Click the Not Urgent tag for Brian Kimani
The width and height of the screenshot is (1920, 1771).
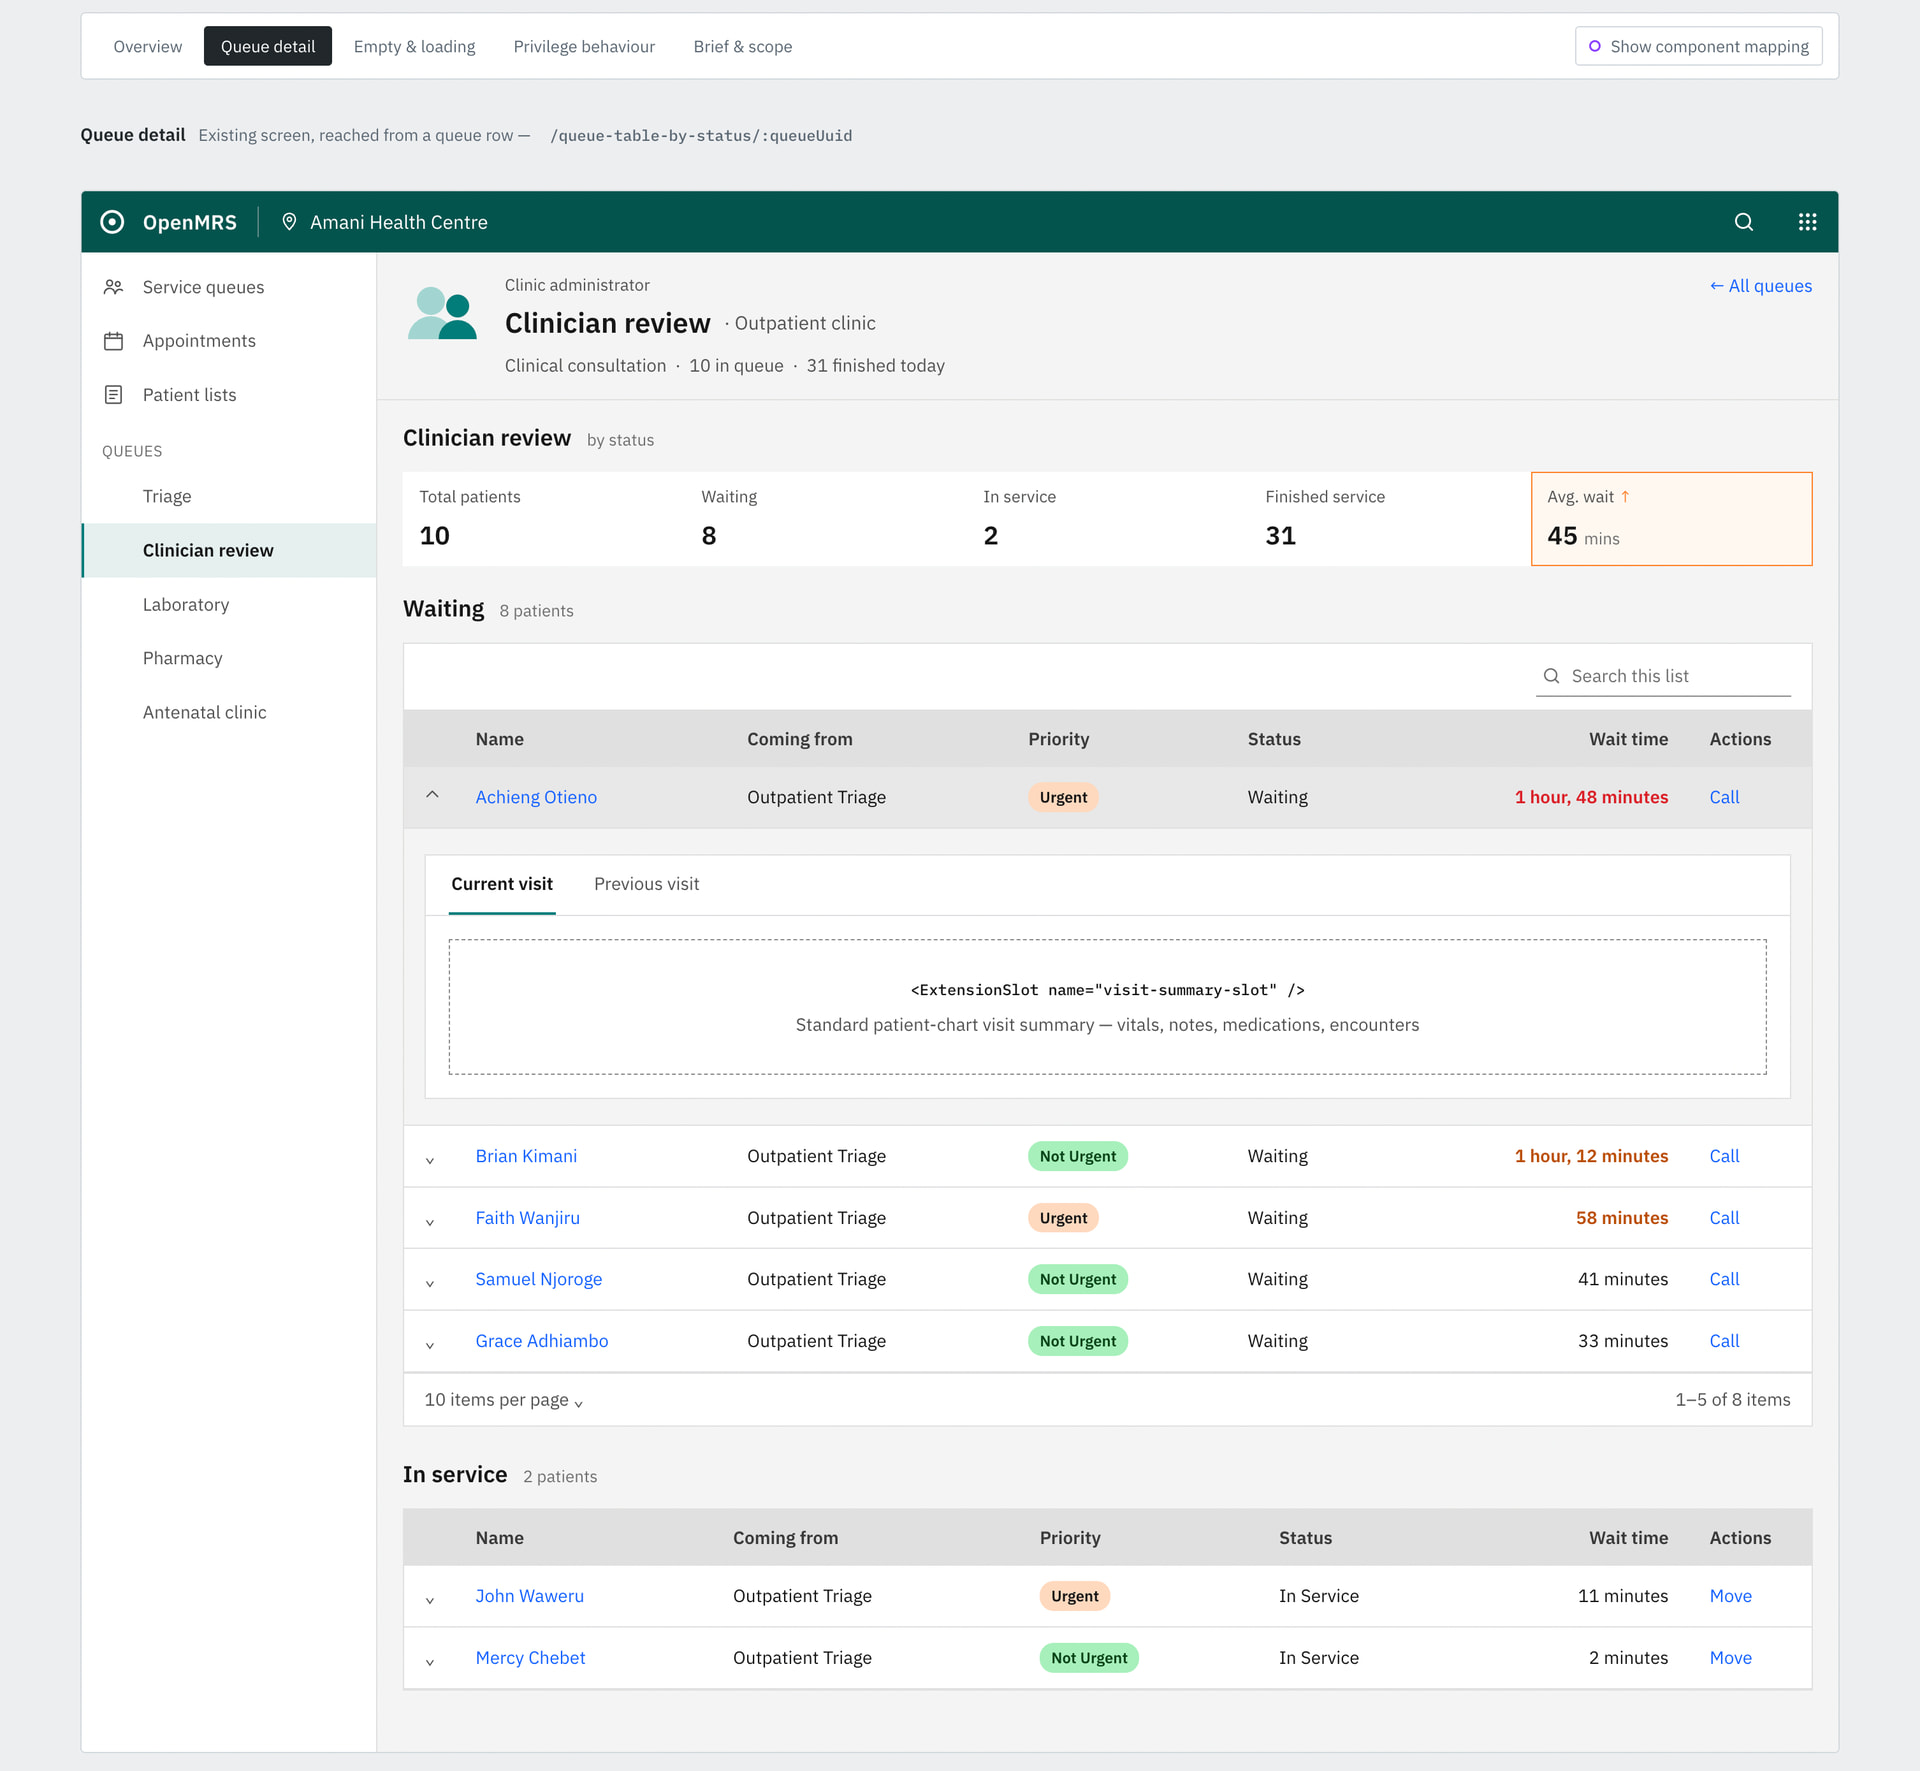click(x=1078, y=1156)
